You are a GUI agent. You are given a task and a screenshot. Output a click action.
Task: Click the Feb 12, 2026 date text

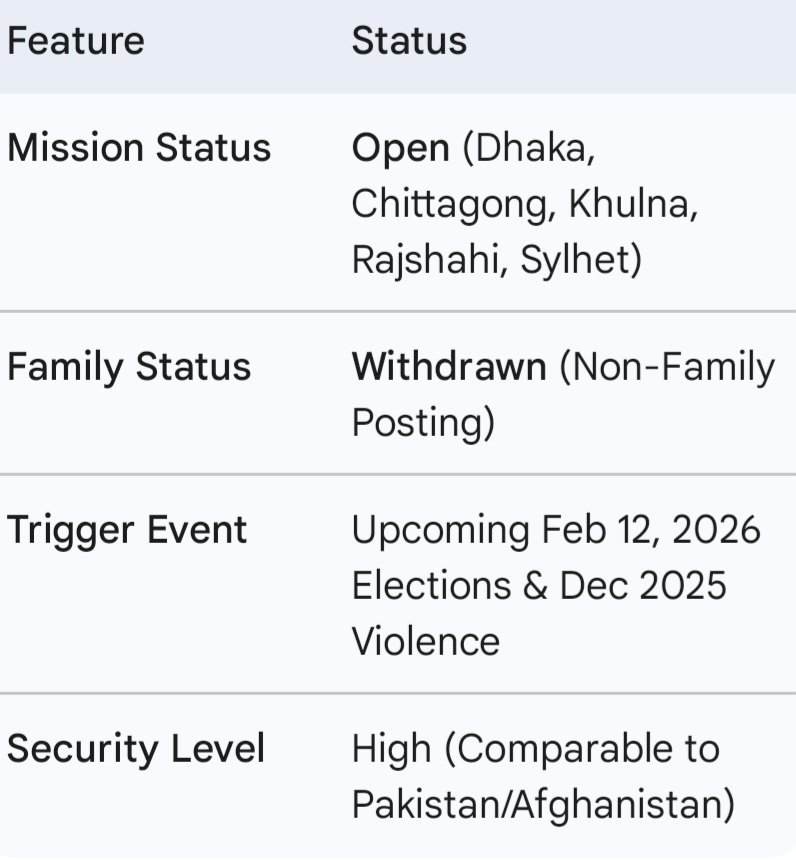pos(651,530)
